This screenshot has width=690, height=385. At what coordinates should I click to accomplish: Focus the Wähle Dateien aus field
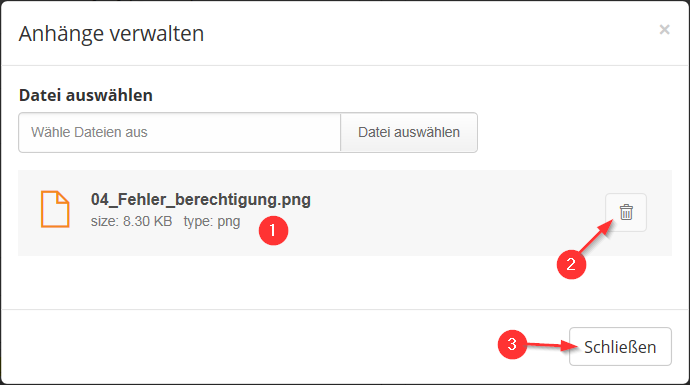tap(180, 132)
